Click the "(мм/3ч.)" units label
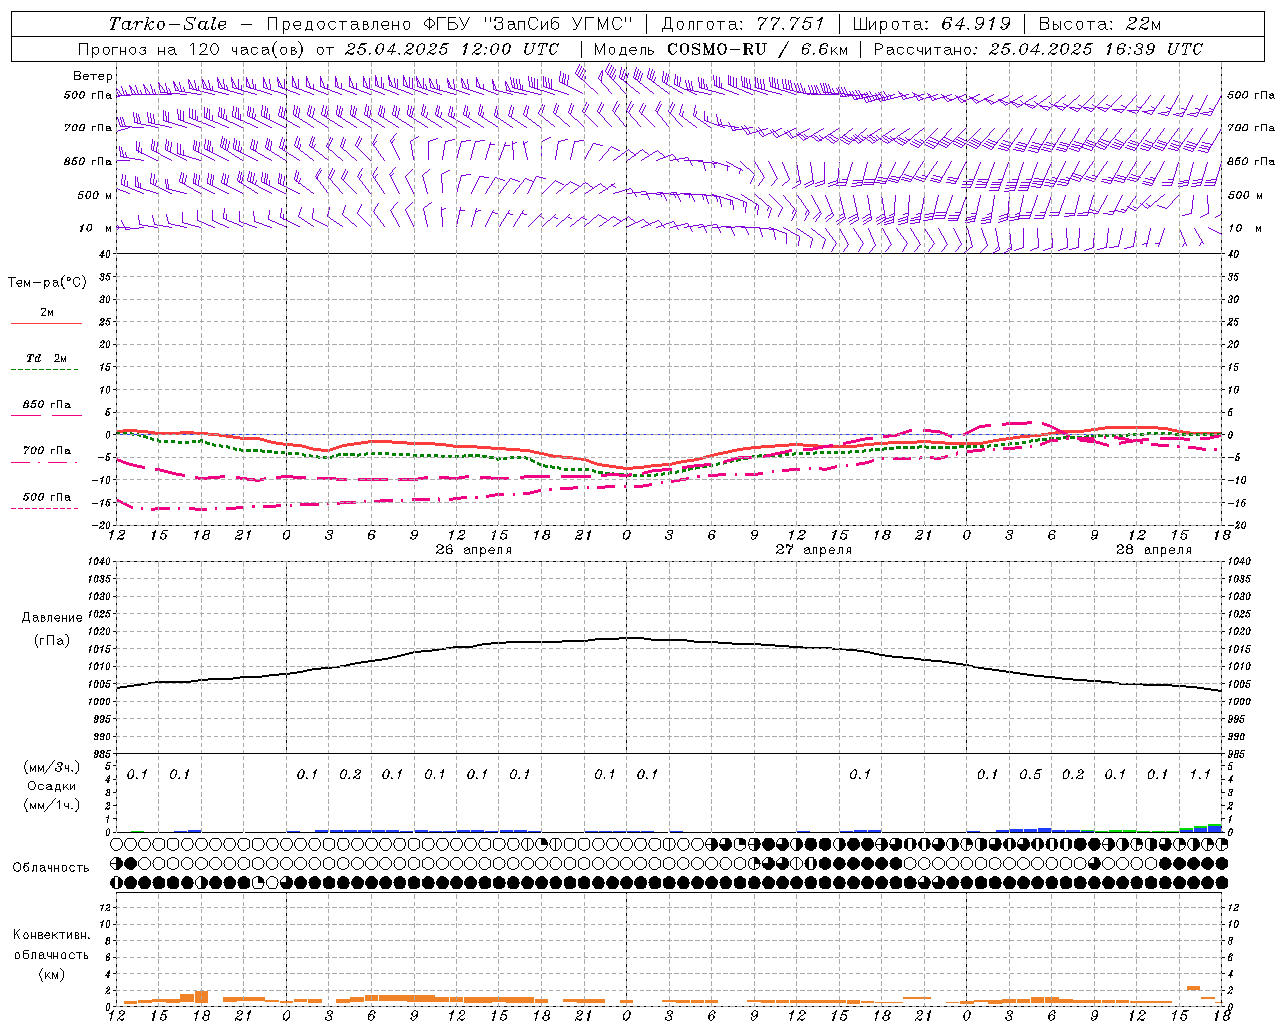The width and height of the screenshot is (1280, 1024). (51, 767)
